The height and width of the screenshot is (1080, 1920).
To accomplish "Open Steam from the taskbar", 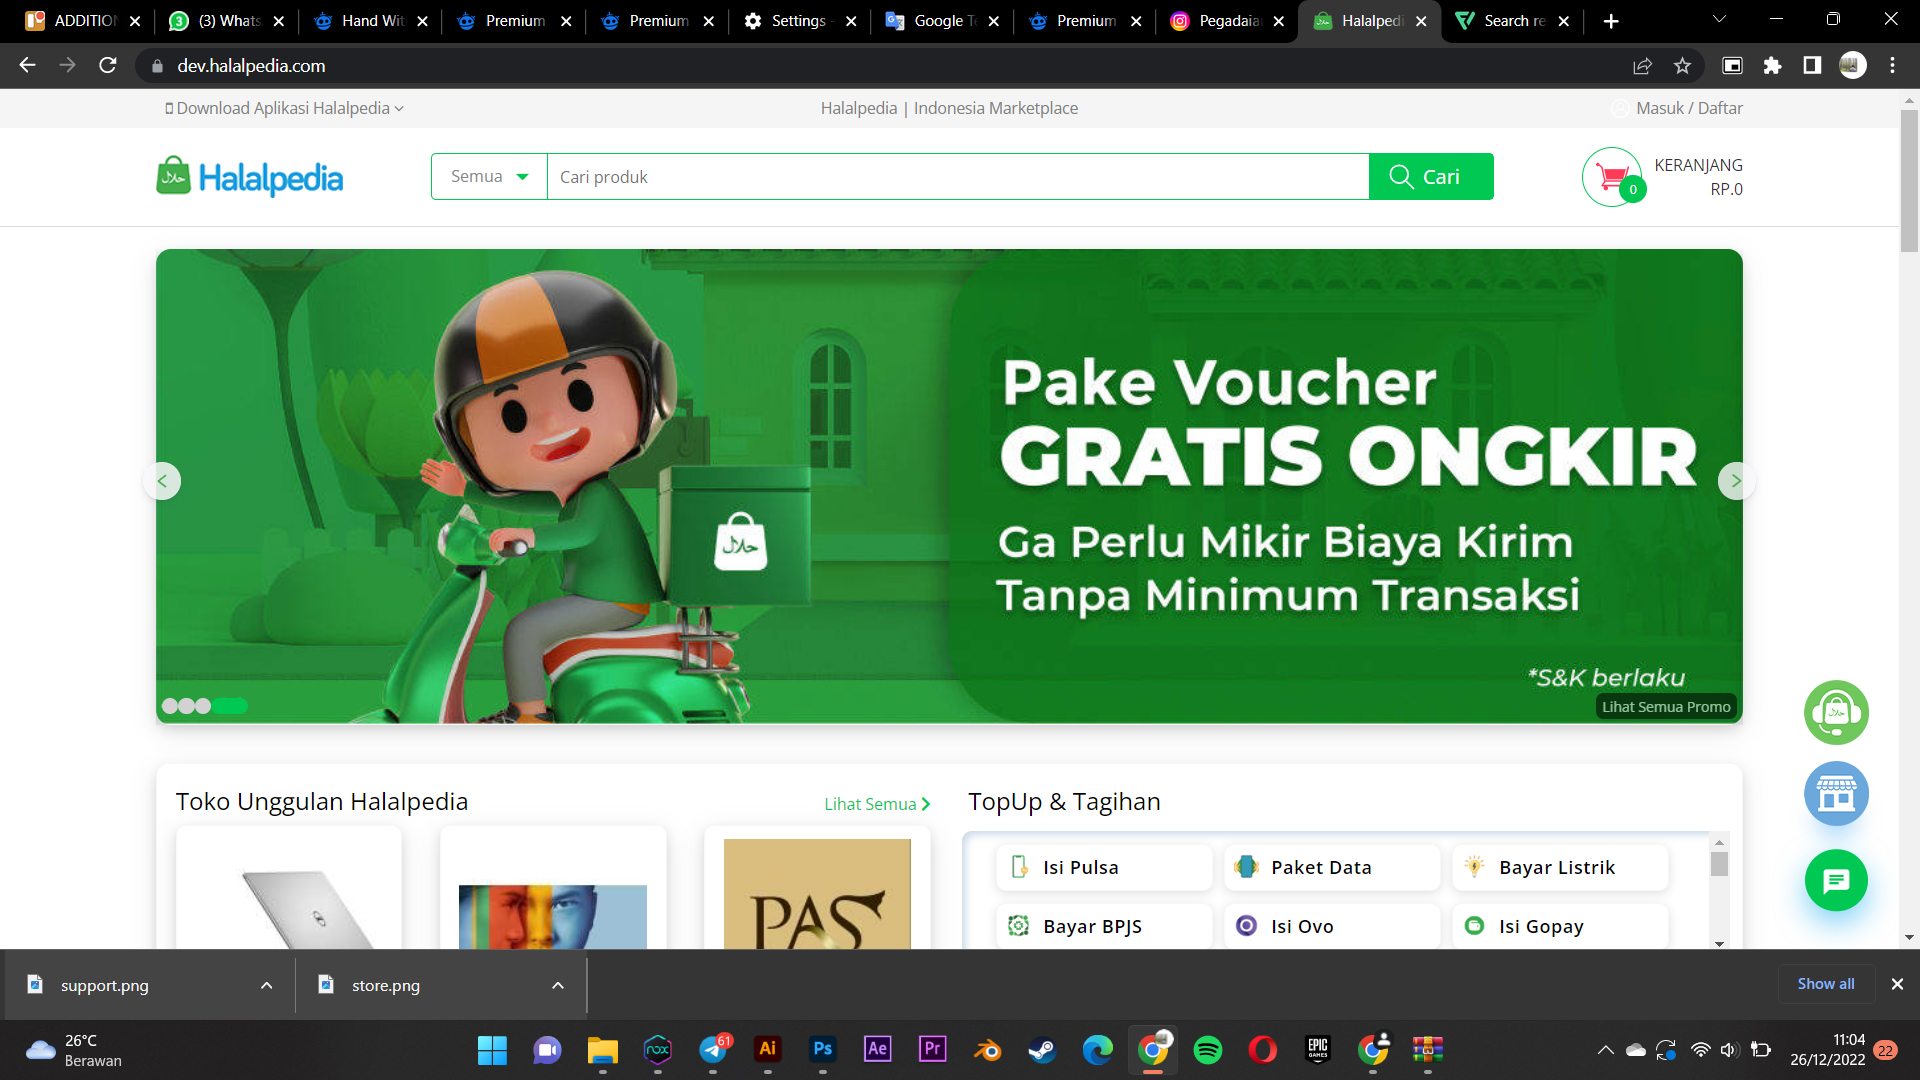I will coord(1043,1050).
